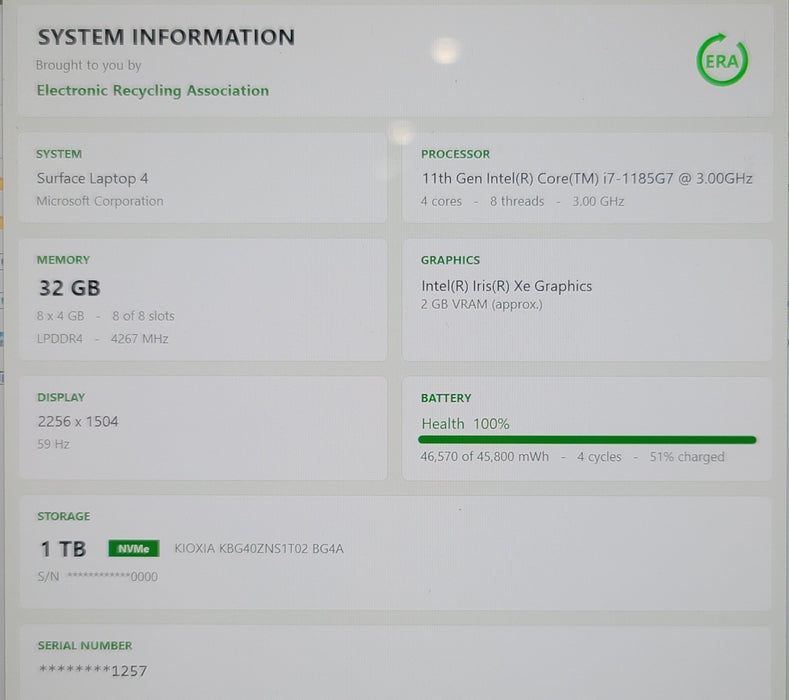The image size is (789, 700).
Task: Click the 'LPDDR4' memory type
Action: (59, 339)
